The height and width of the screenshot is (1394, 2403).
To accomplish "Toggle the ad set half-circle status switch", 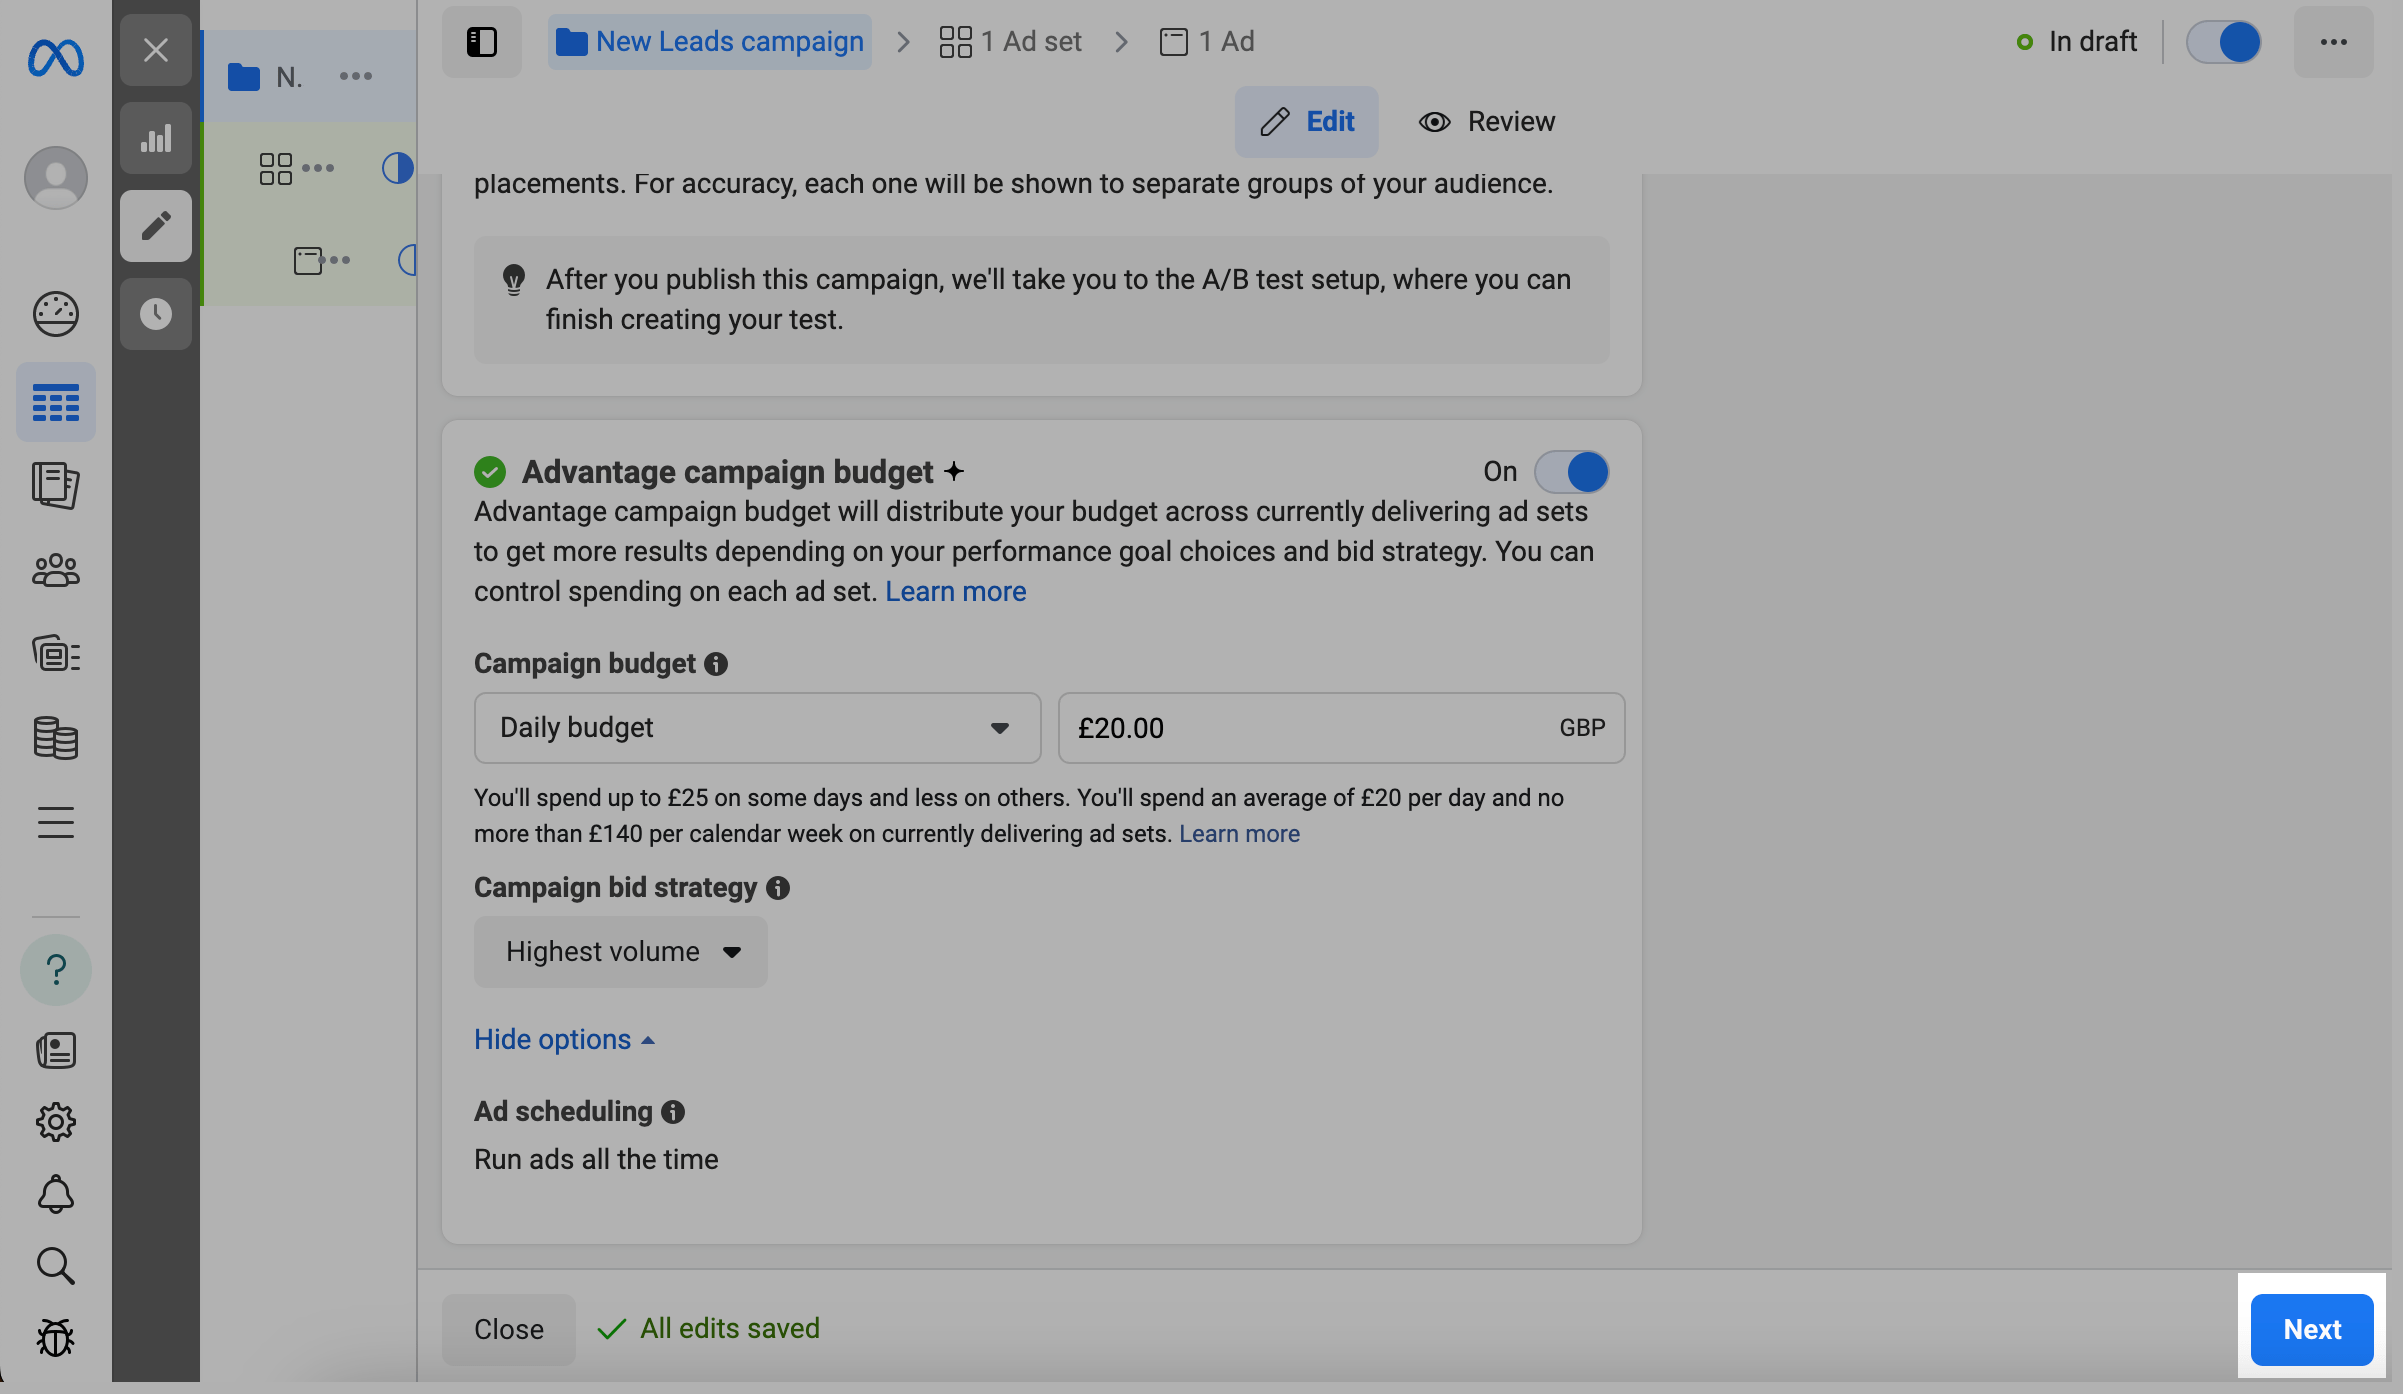I will click(x=397, y=168).
